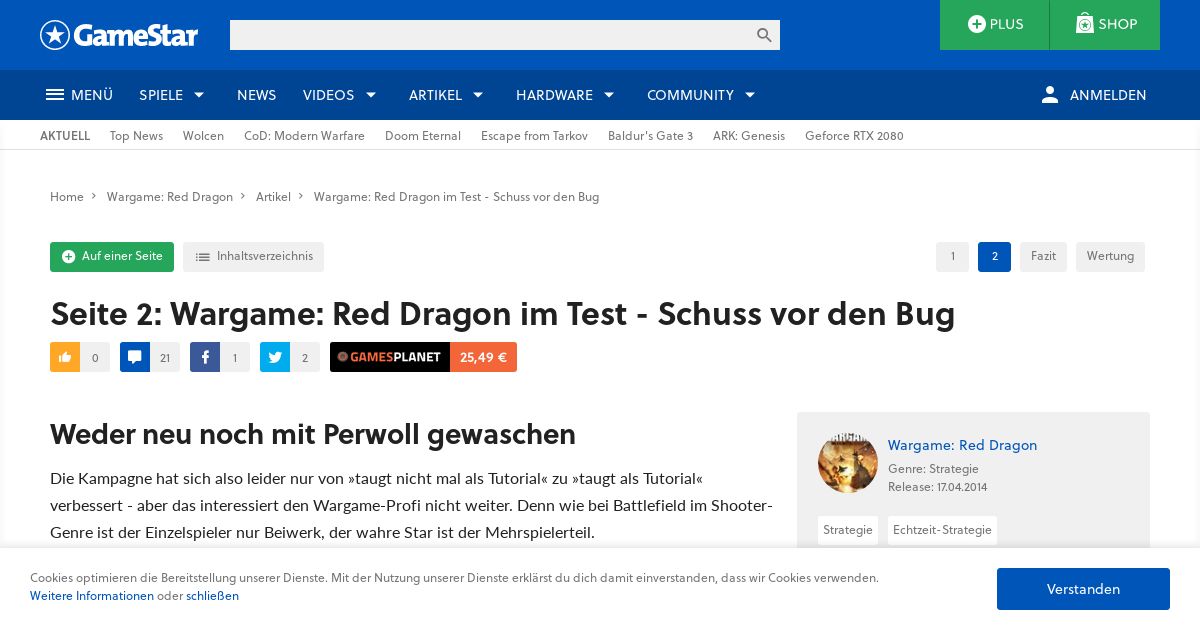The height and width of the screenshot is (630, 1200).
Task: Click the ANMELDEN user icon
Action: coord(1049,95)
